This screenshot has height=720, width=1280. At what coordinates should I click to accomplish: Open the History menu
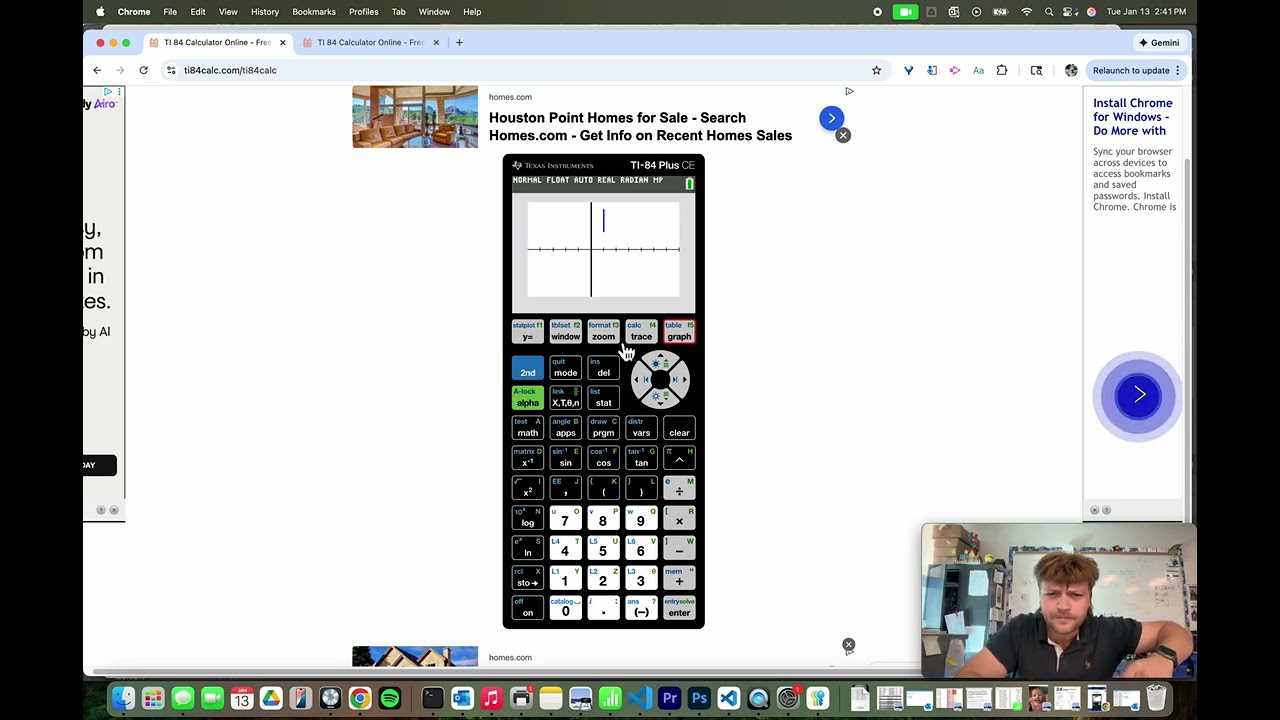(265, 12)
